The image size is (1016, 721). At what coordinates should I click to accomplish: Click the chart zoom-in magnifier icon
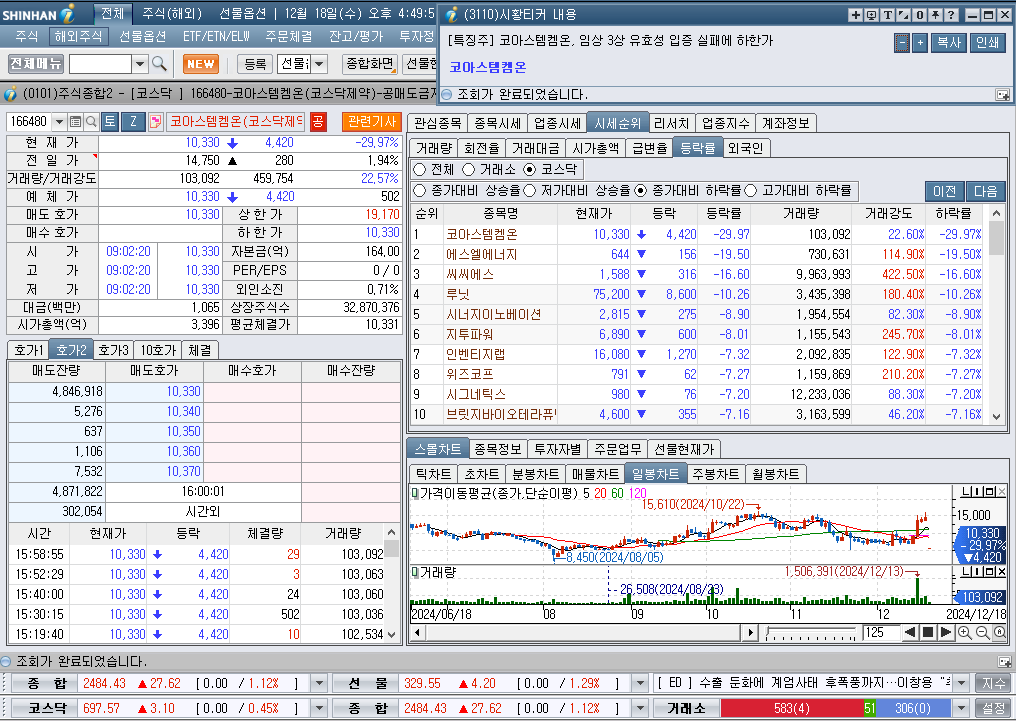point(964,632)
